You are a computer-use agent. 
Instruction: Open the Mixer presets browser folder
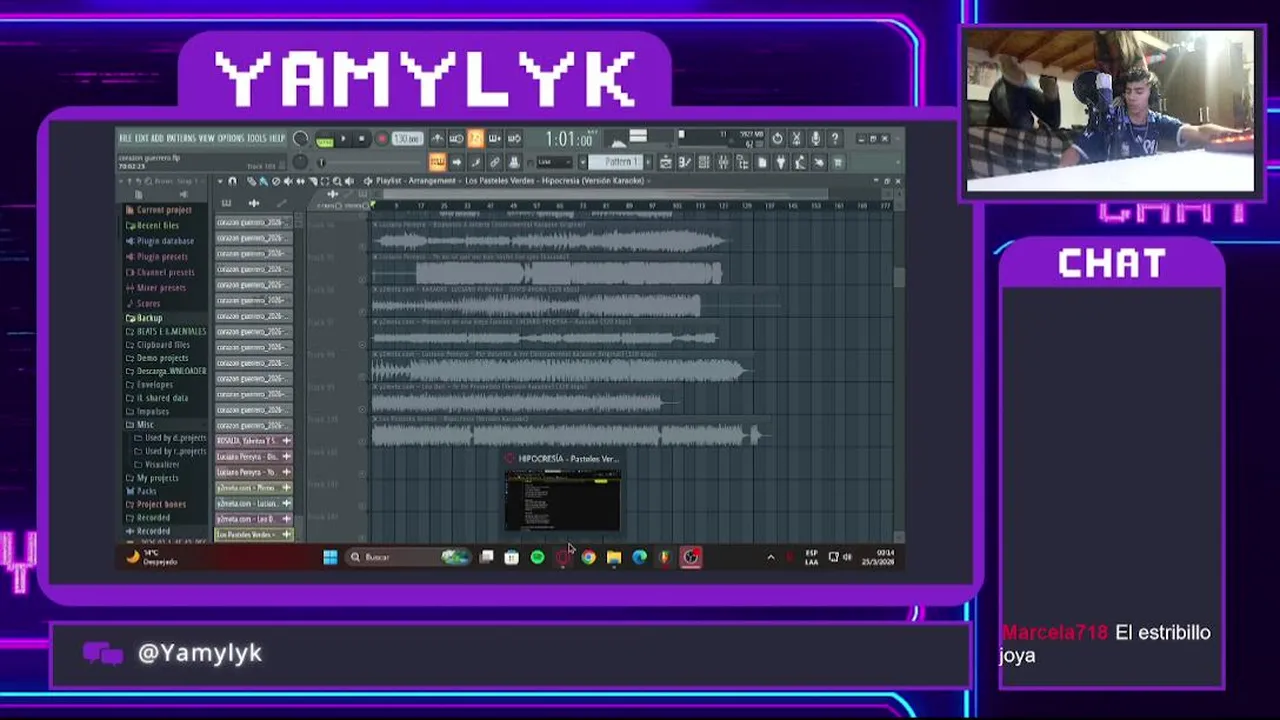click(160, 288)
